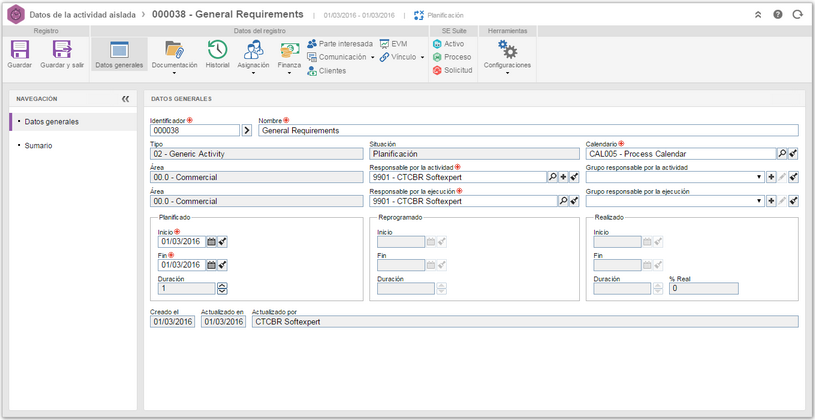Open EVM chart option
Viewport: 815px width, 420px height.
[x=393, y=44]
